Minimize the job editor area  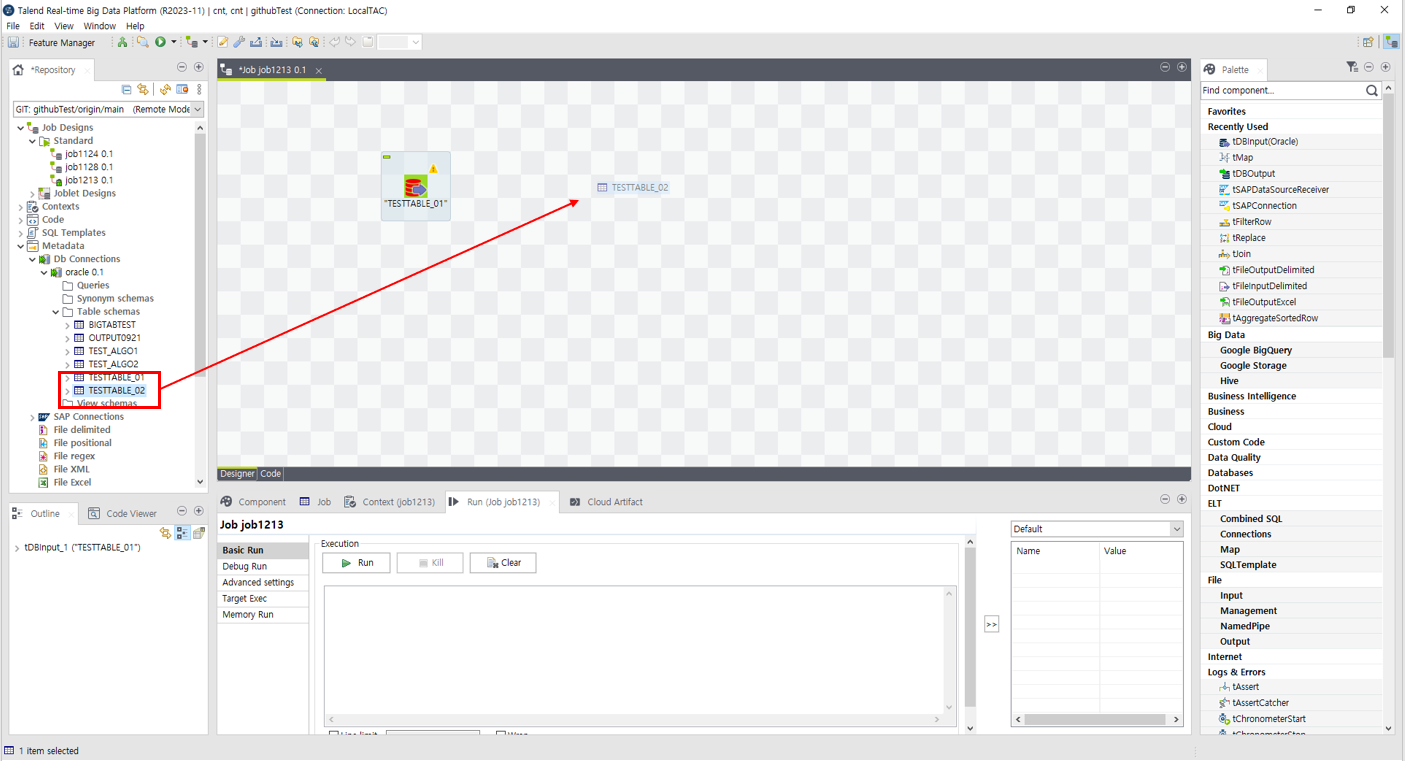(1165, 67)
